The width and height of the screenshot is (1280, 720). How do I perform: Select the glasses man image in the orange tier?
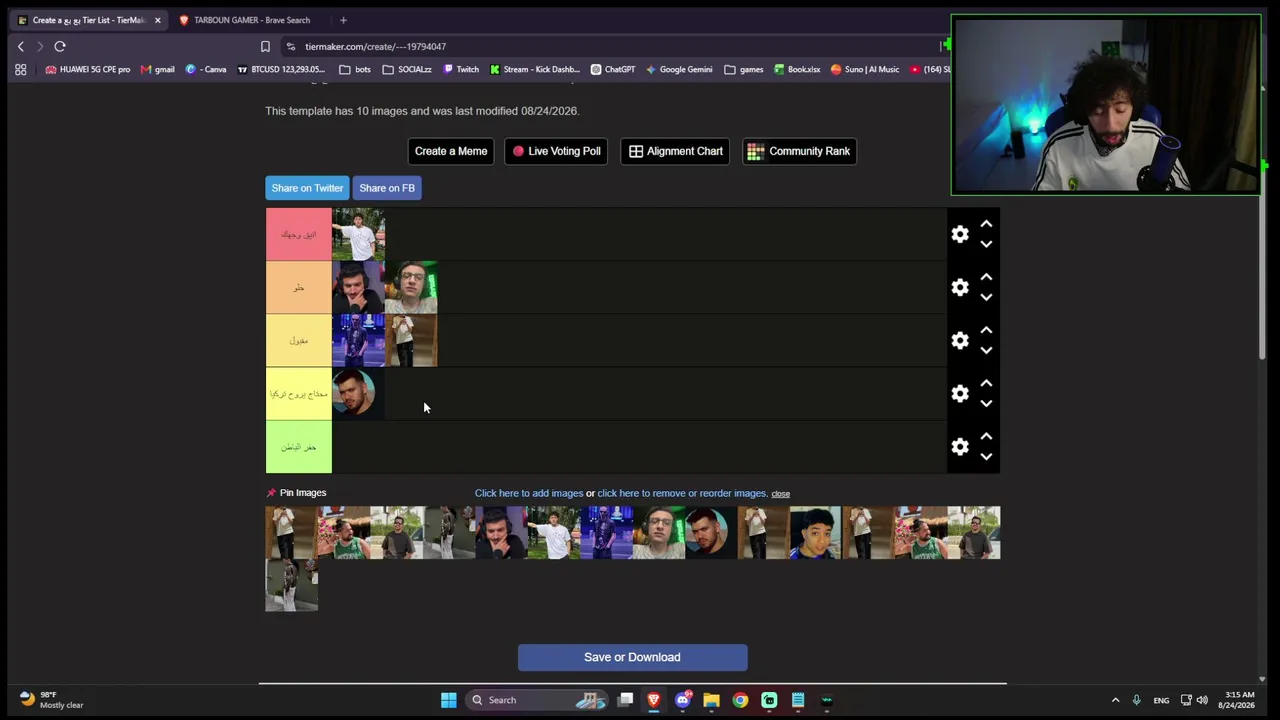coord(411,287)
